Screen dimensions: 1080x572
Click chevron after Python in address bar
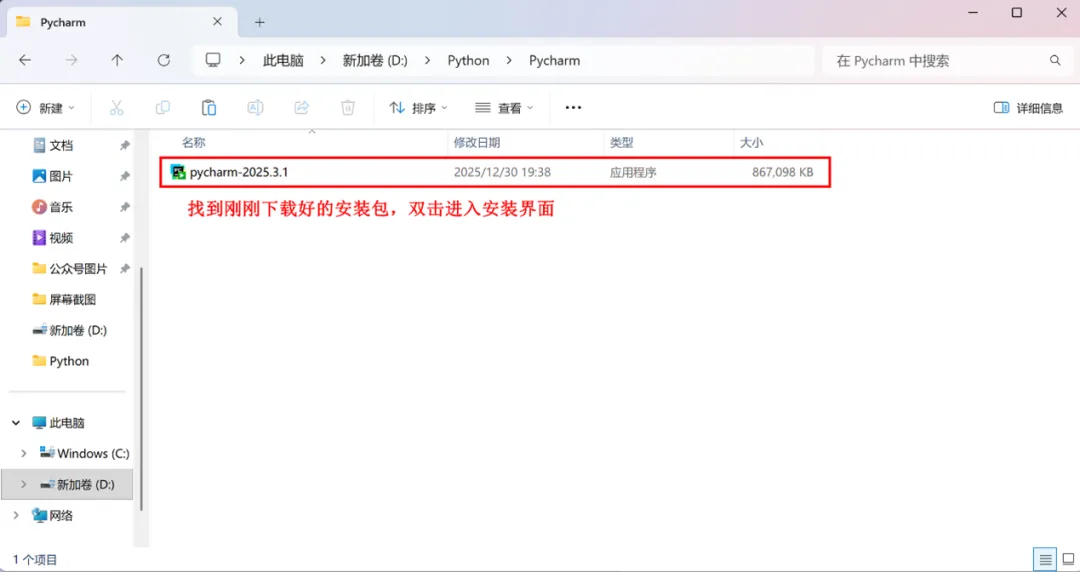pos(509,61)
